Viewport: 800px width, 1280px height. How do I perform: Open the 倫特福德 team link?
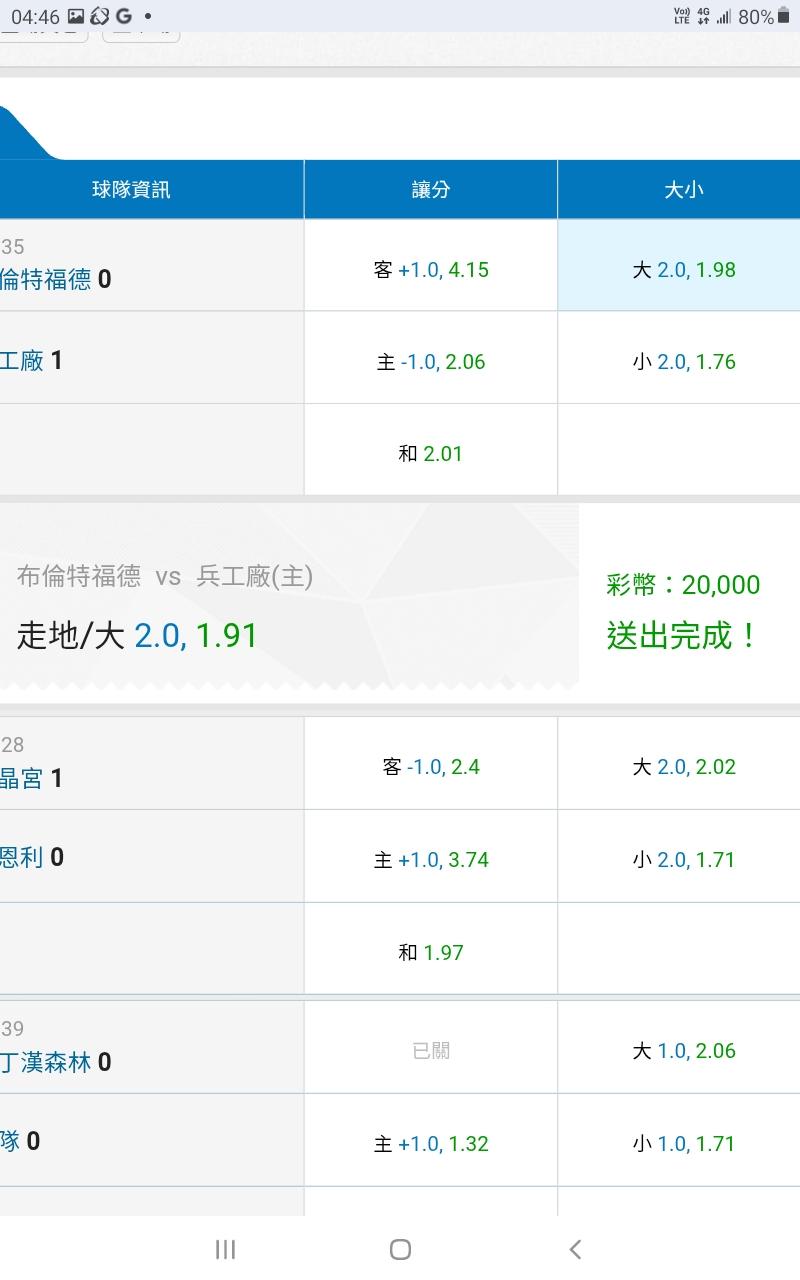pos(46,280)
